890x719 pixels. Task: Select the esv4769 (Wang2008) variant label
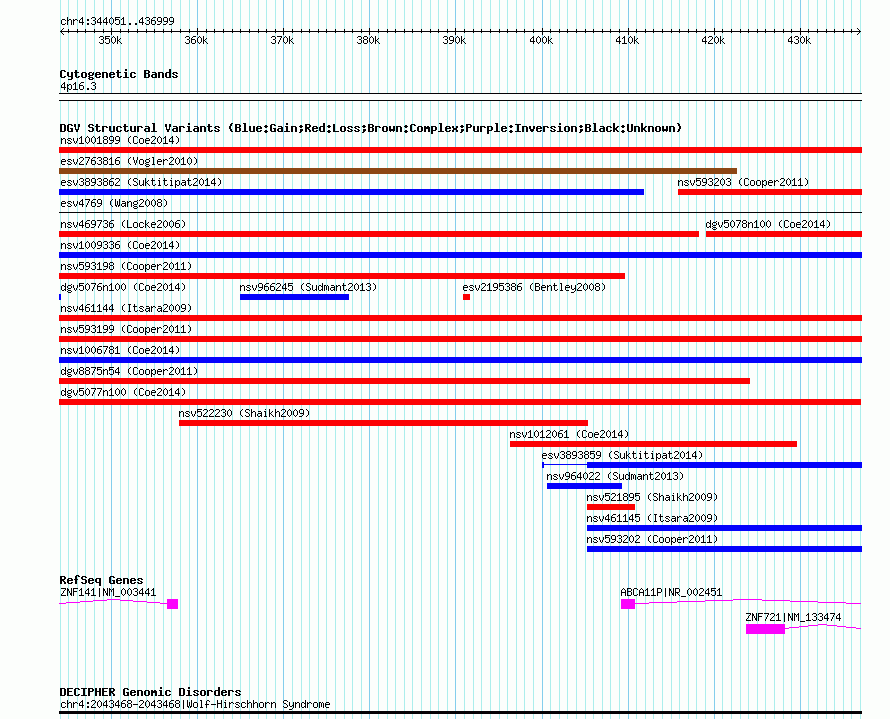(114, 203)
